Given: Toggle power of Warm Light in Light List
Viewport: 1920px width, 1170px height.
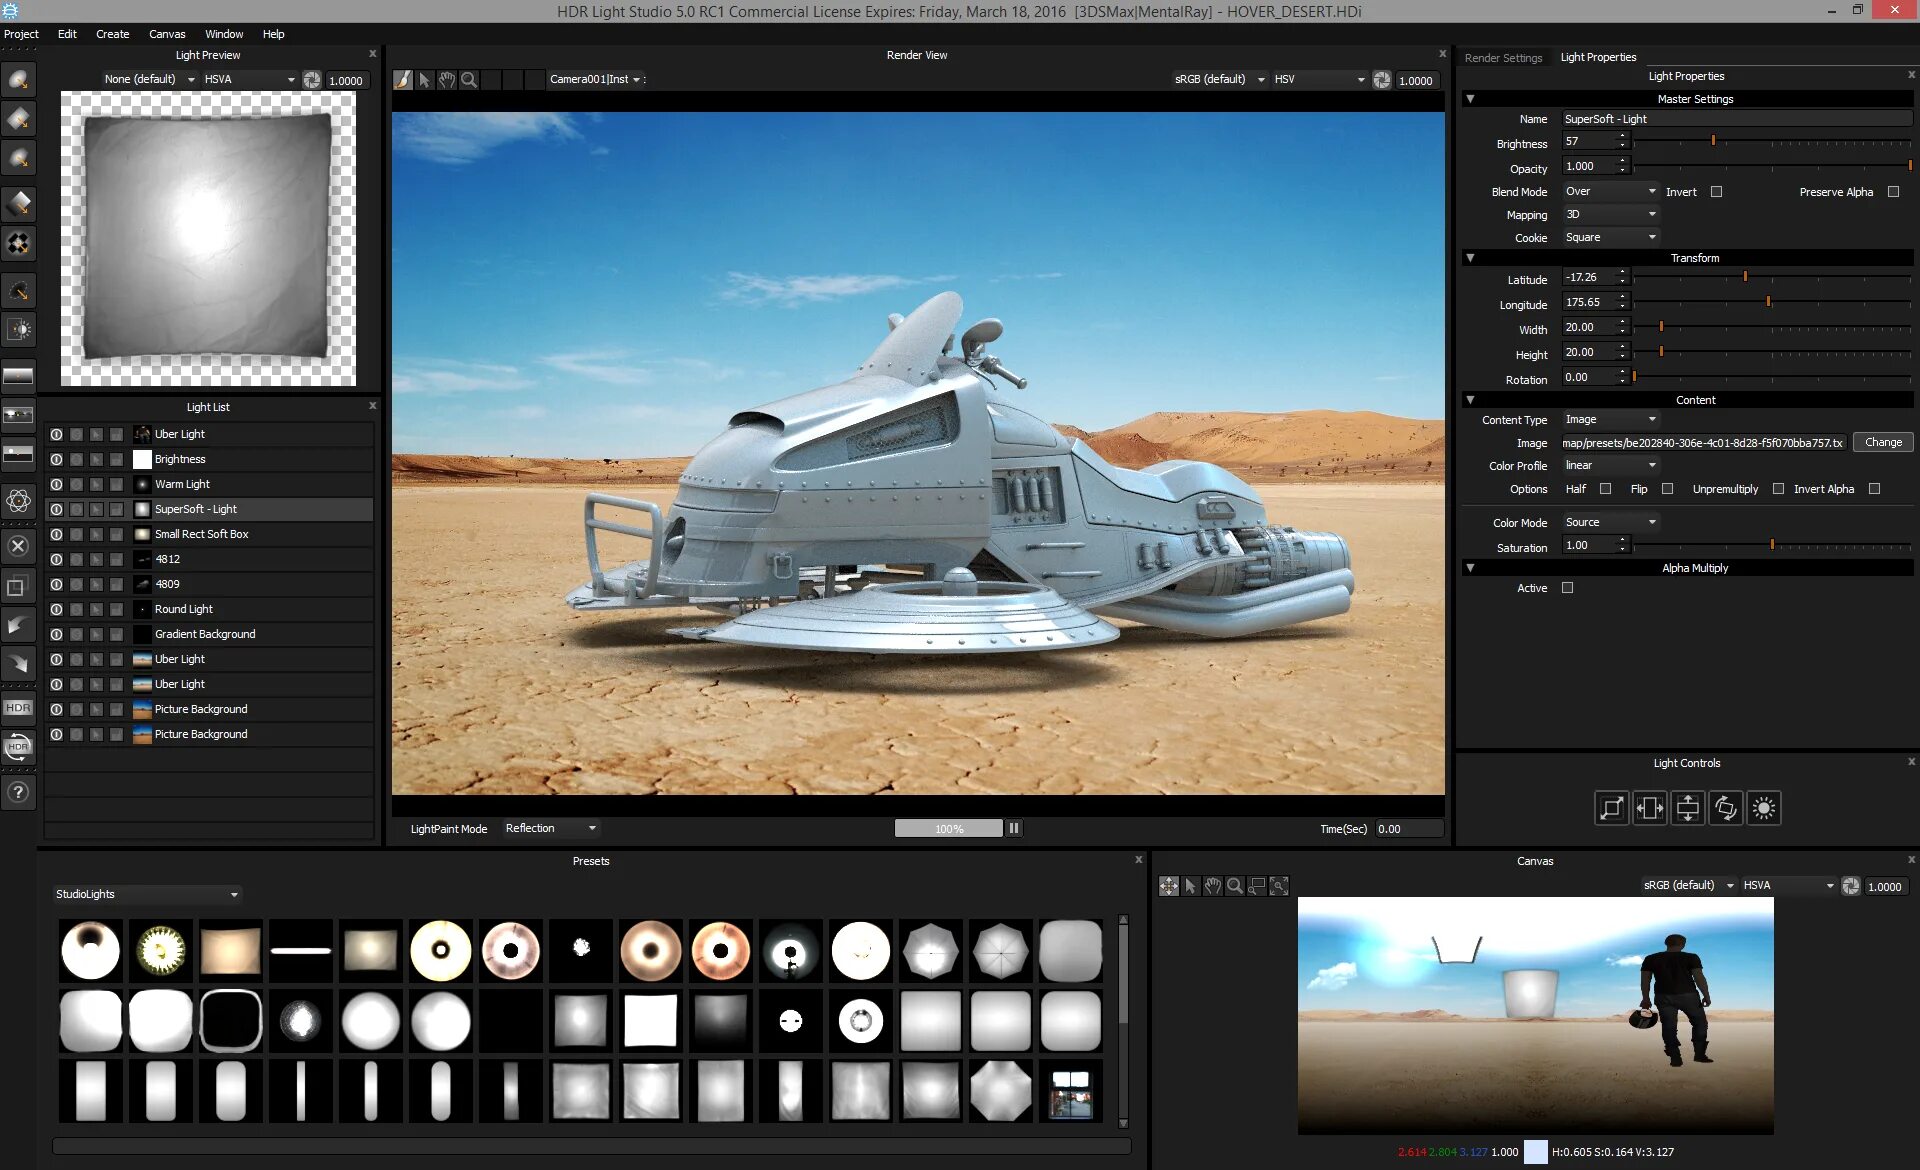Looking at the screenshot, I should (56, 484).
